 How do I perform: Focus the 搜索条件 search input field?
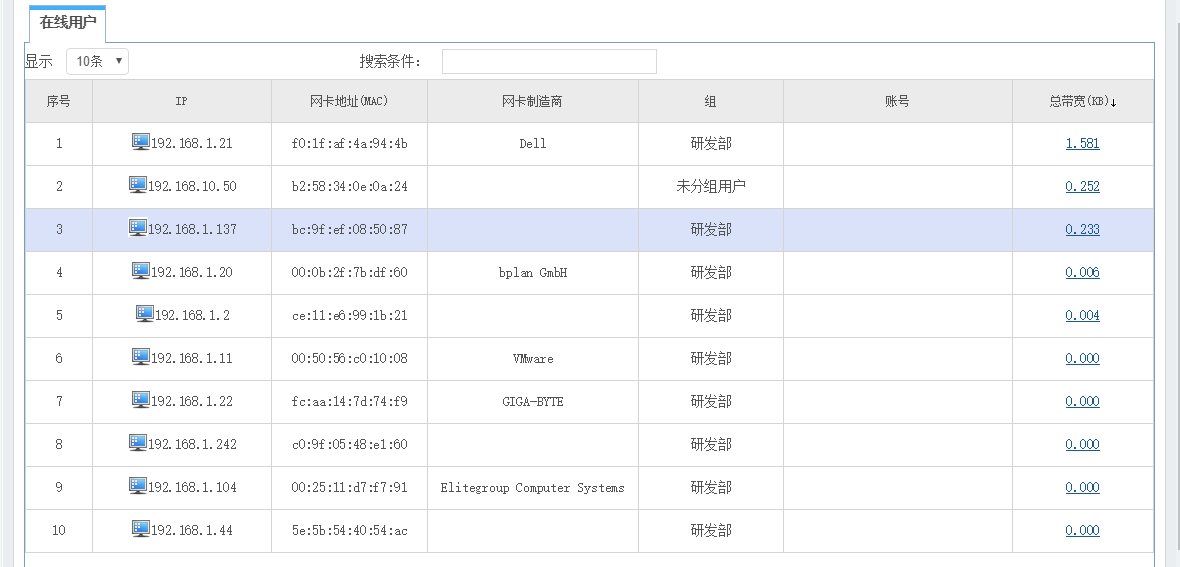pos(549,62)
